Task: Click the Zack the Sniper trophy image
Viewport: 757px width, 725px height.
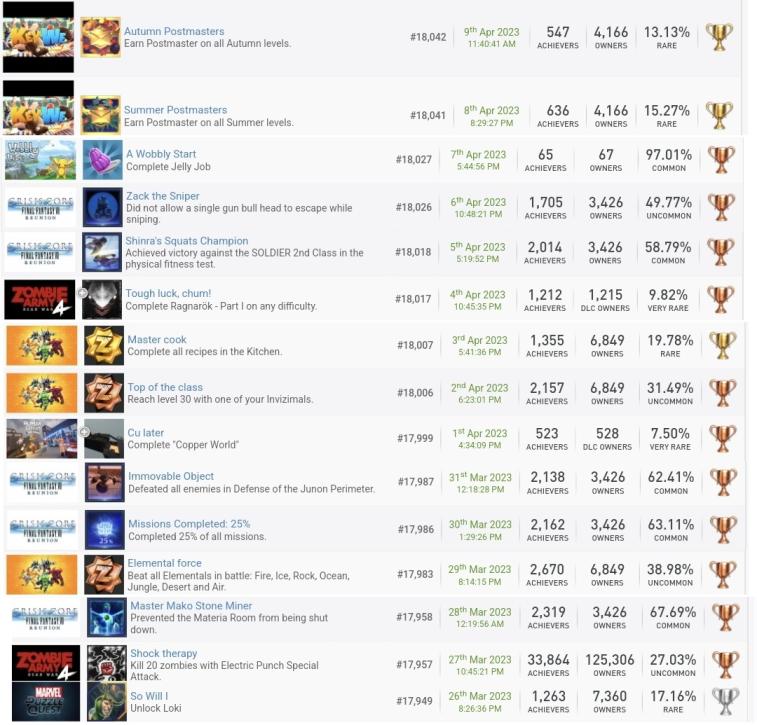Action: pyautogui.click(x=102, y=207)
